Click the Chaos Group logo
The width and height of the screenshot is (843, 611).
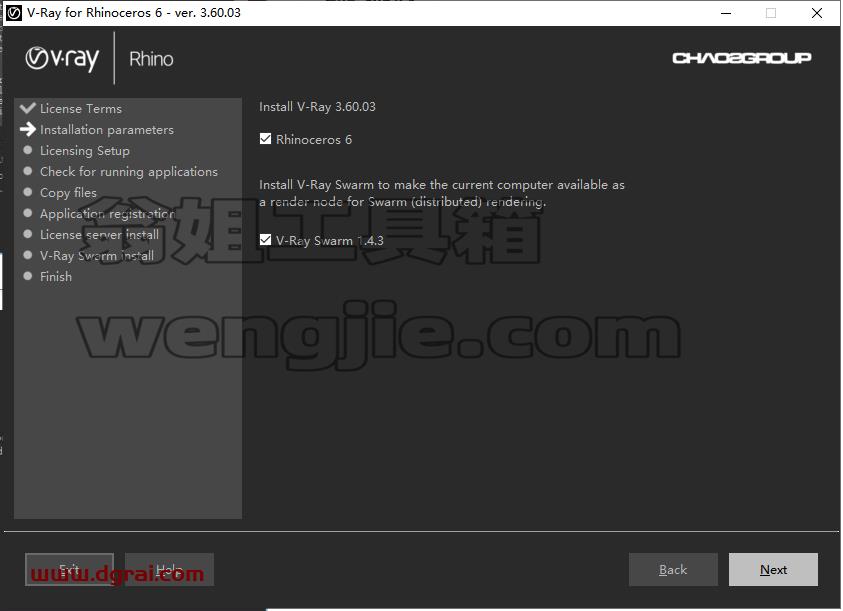[742, 58]
